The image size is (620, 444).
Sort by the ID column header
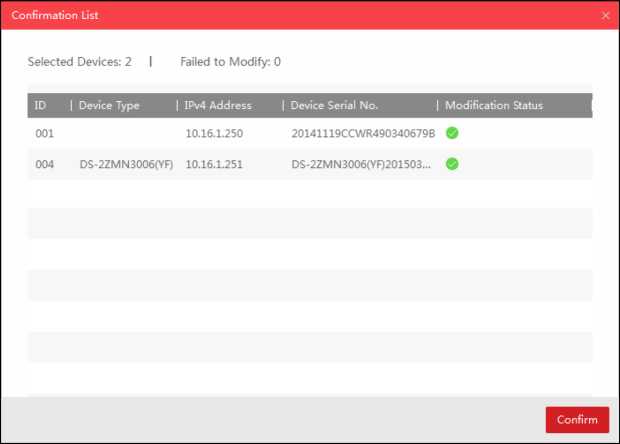41,106
